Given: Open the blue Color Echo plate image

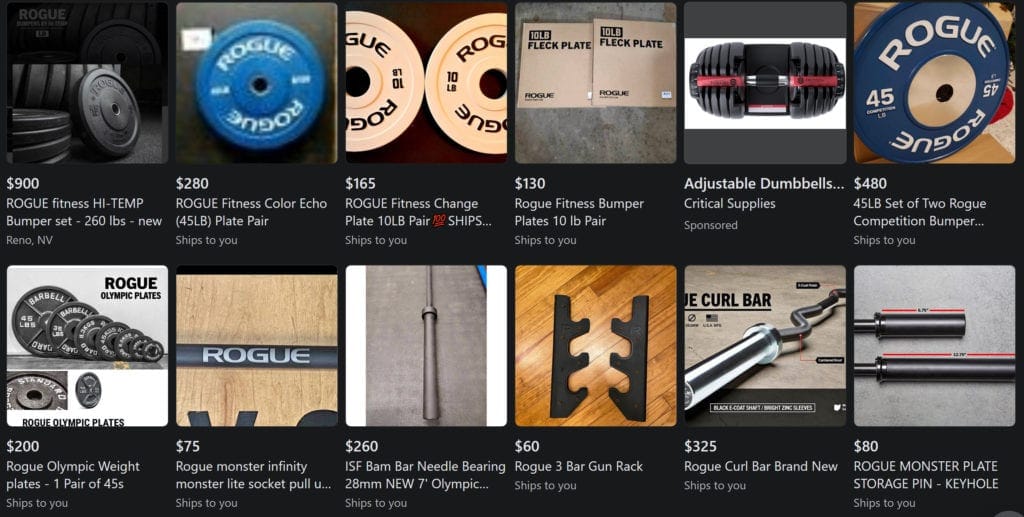Looking at the screenshot, I should [x=257, y=83].
